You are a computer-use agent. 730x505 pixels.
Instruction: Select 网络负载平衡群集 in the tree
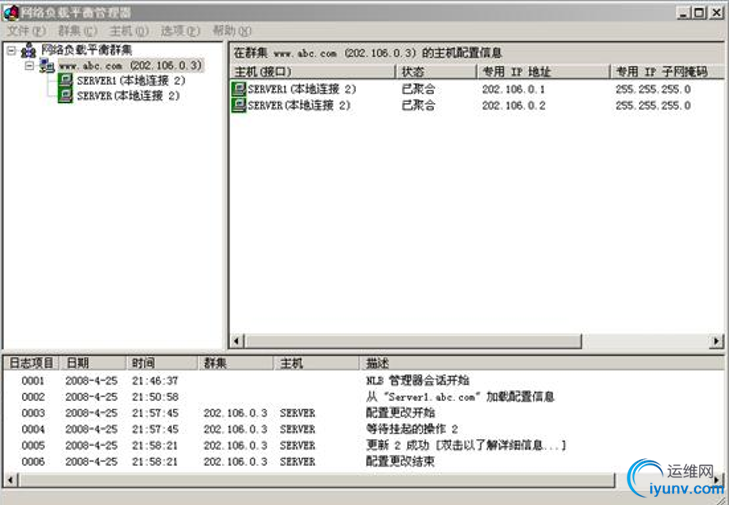click(x=87, y=50)
